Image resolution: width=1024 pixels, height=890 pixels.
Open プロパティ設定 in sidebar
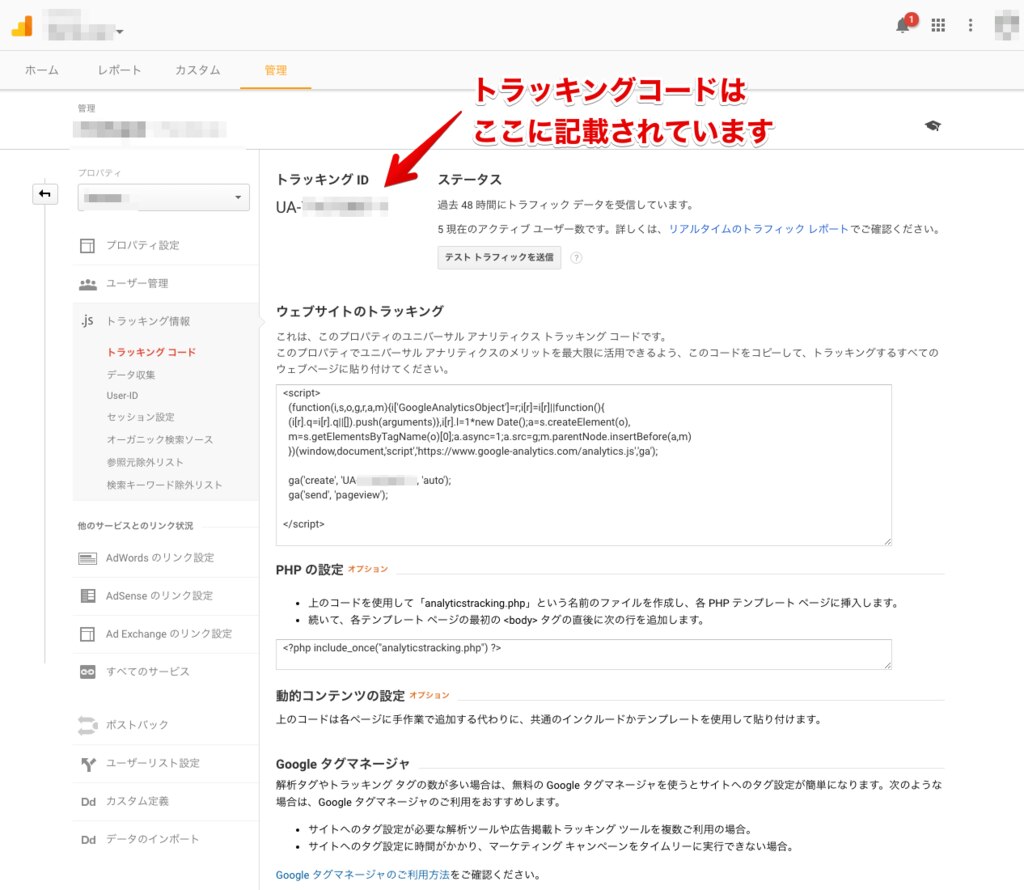(x=143, y=246)
